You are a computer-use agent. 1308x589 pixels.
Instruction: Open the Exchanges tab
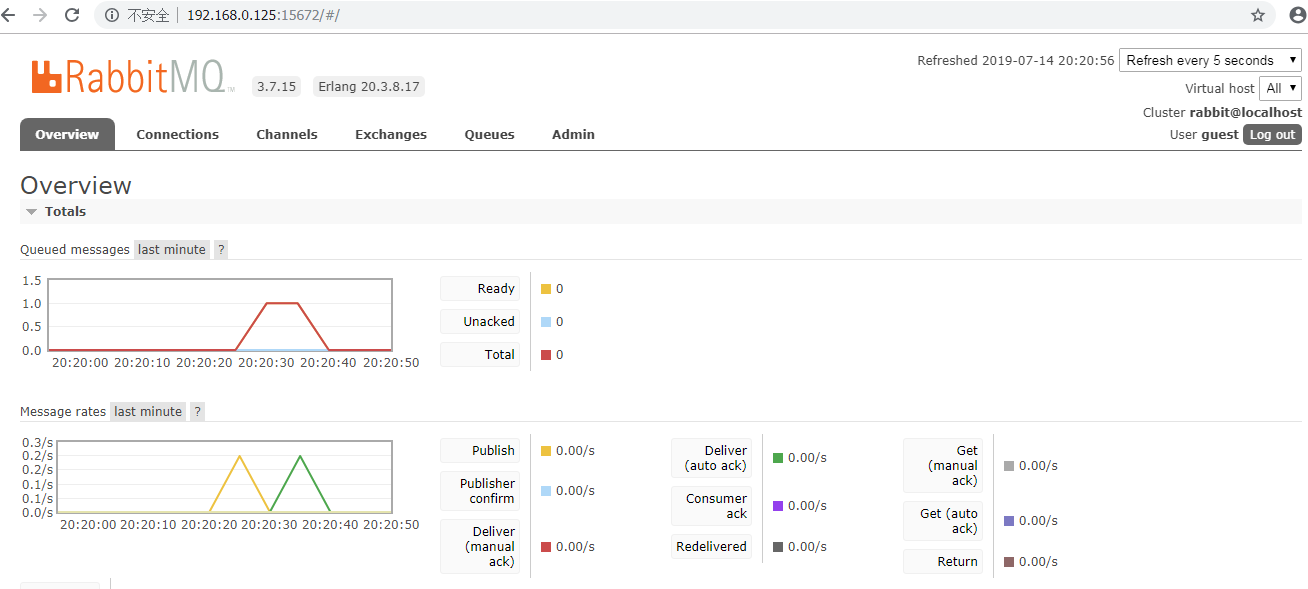pyautogui.click(x=391, y=134)
